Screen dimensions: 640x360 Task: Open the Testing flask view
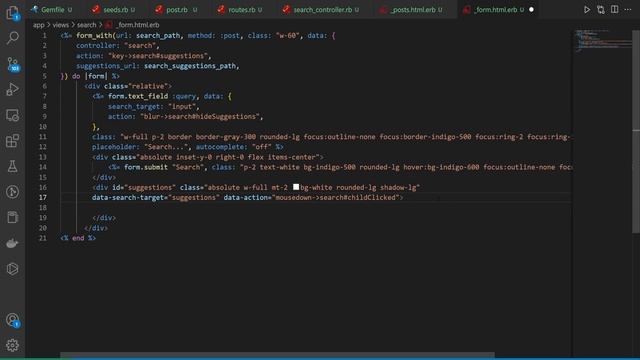pyautogui.click(x=12, y=166)
